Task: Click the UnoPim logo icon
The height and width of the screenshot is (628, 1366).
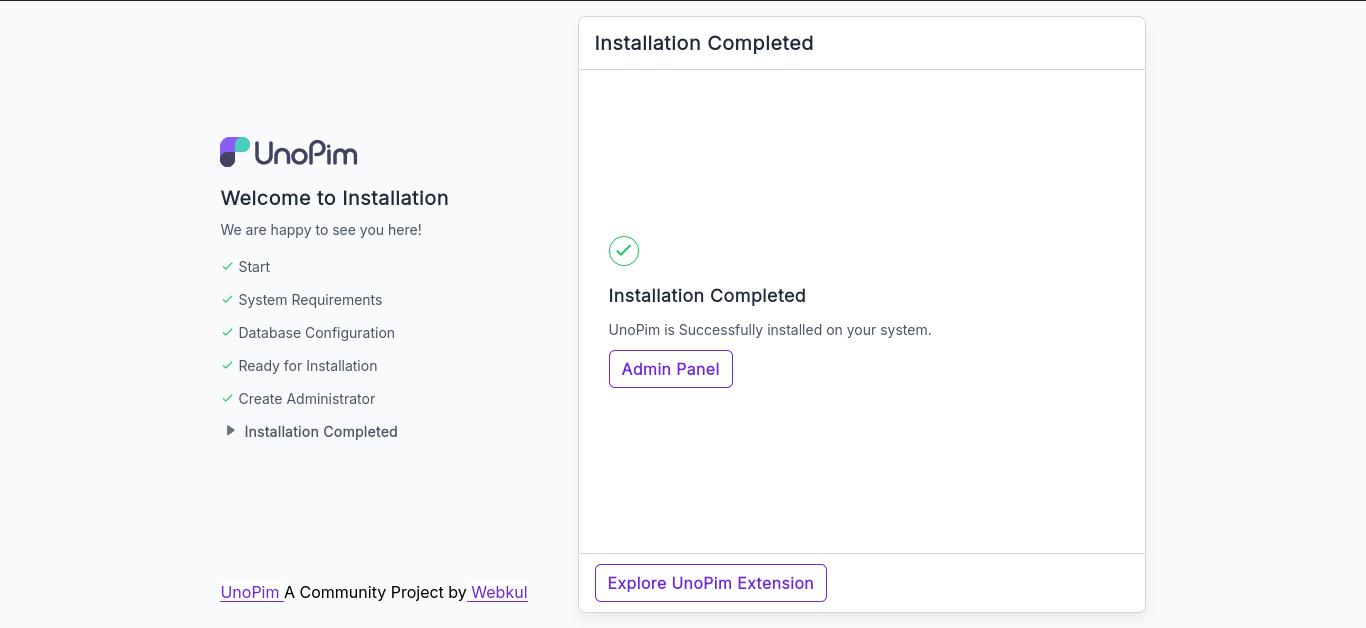Action: tap(235, 152)
